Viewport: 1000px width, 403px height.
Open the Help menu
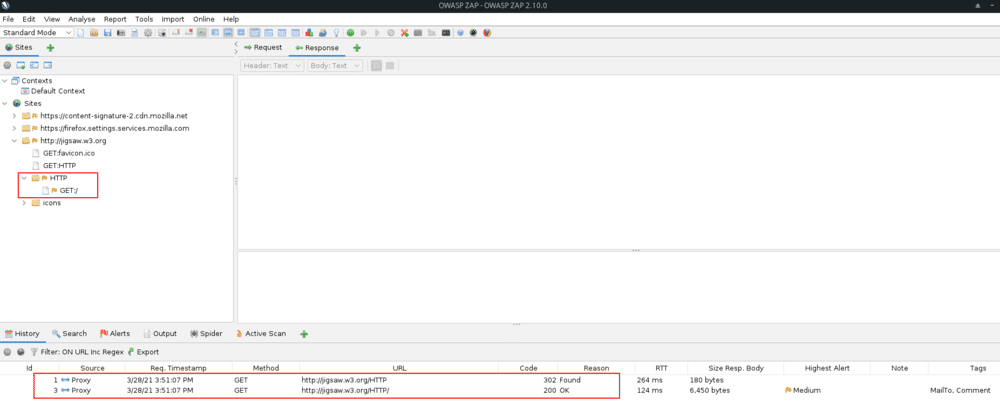pos(231,19)
